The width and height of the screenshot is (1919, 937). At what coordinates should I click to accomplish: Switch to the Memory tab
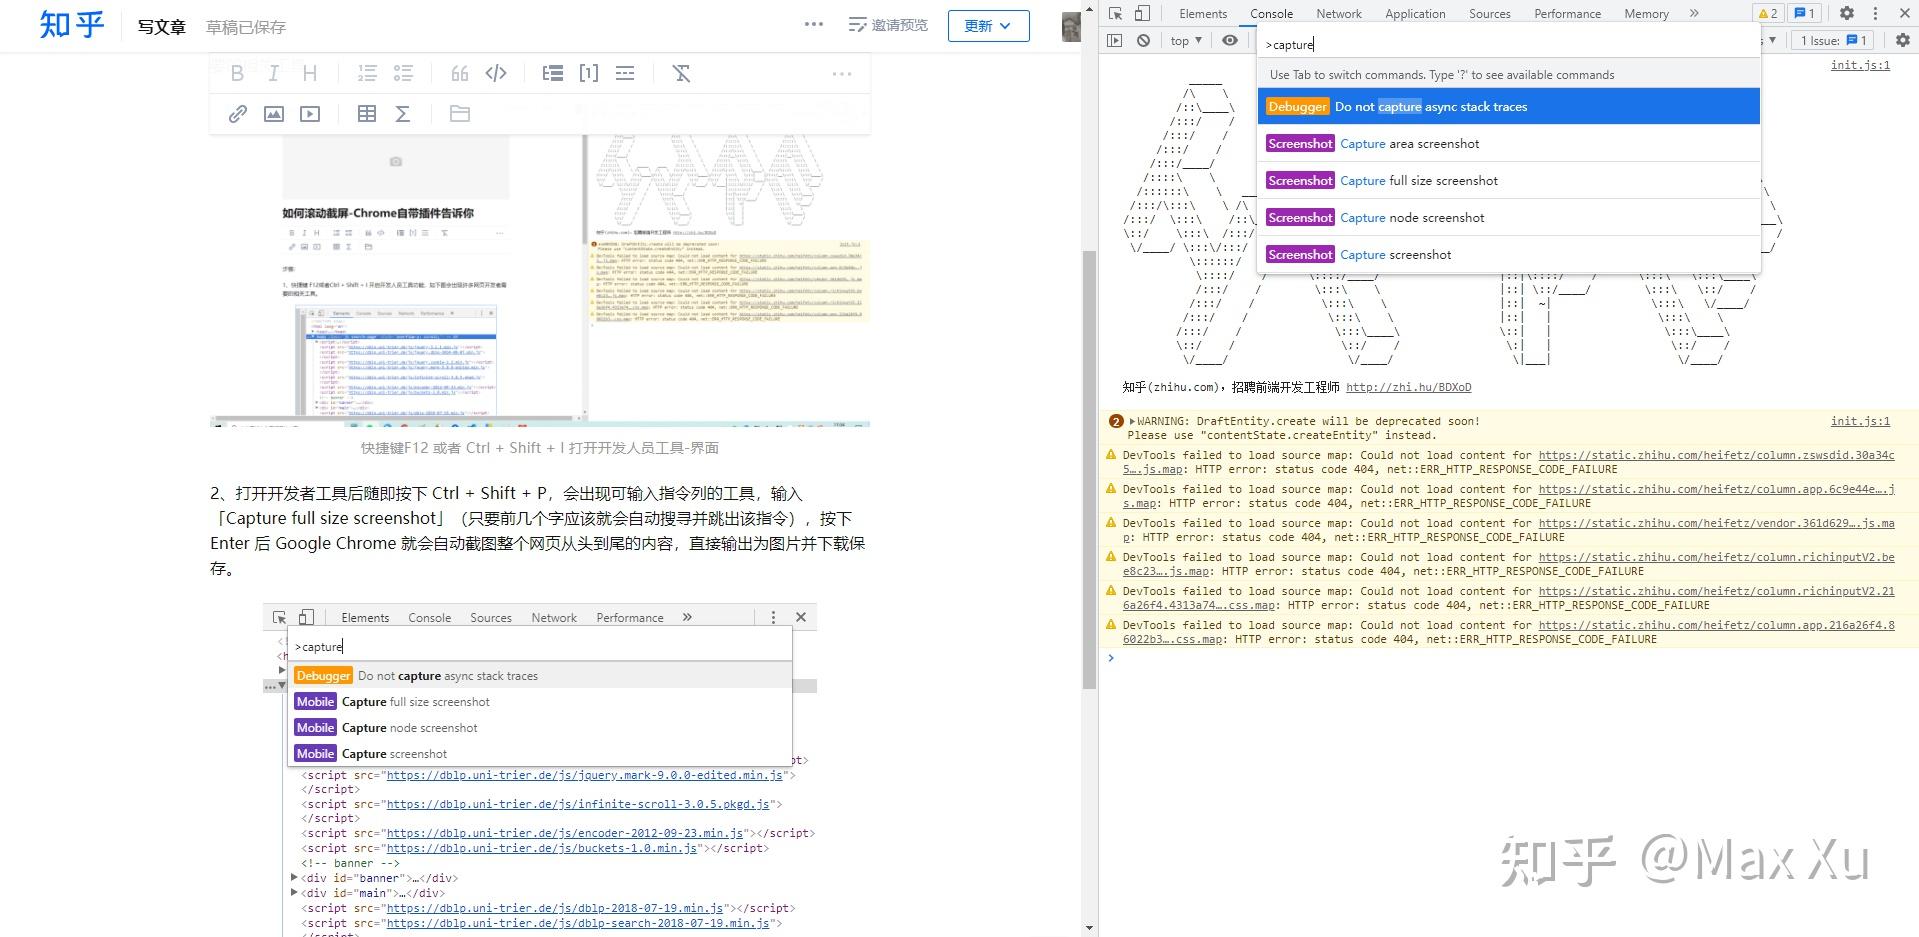(x=1646, y=13)
